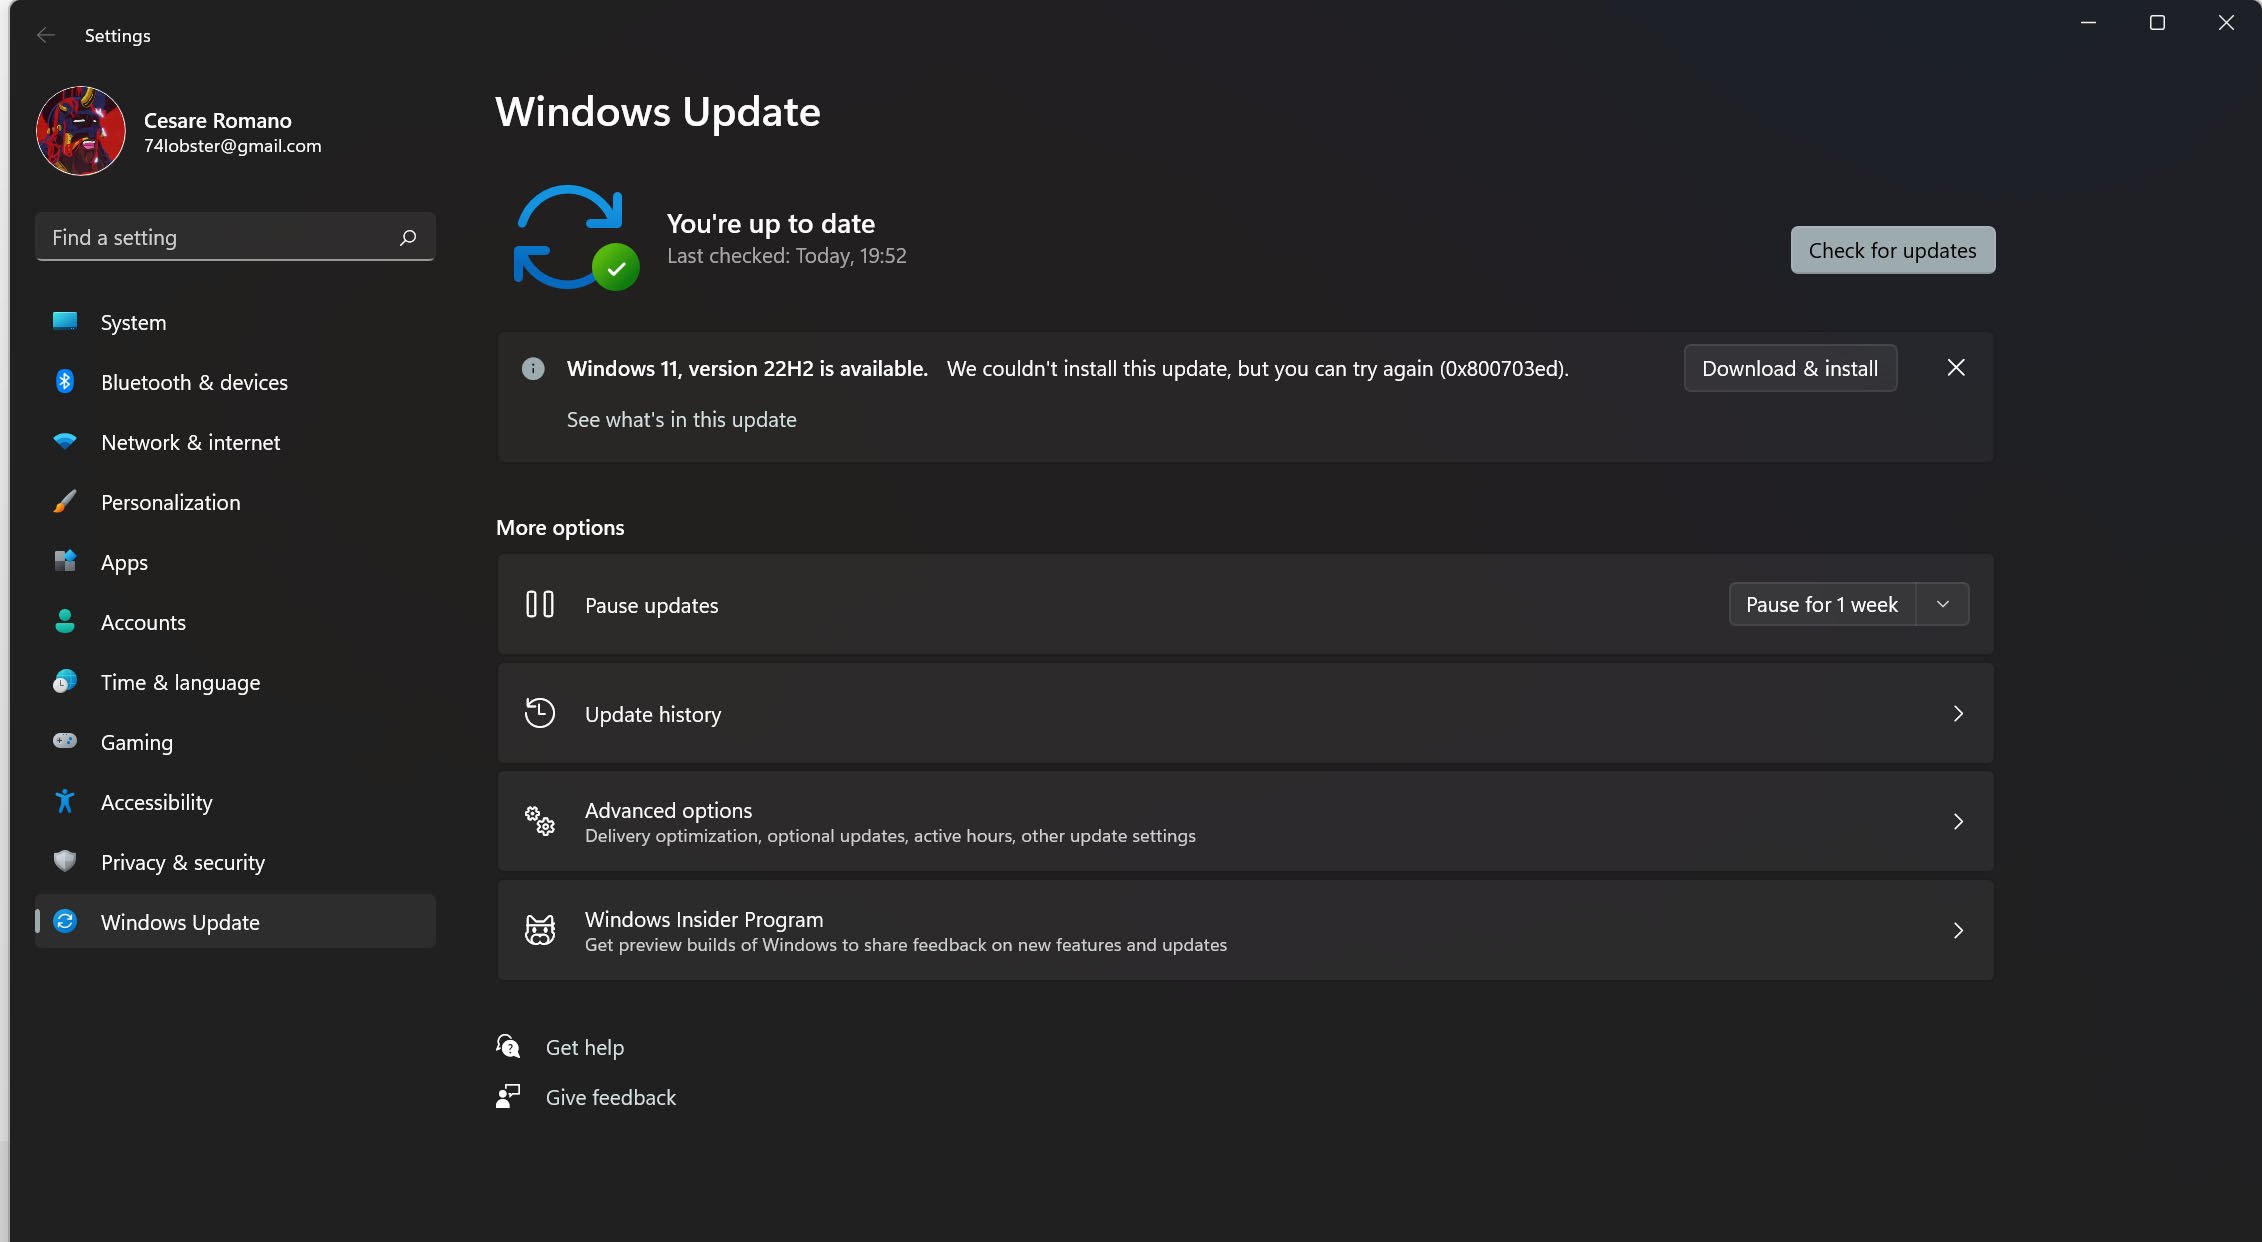2262x1242 pixels.
Task: Open the pause duration dropdown arrow
Action: coord(1943,604)
